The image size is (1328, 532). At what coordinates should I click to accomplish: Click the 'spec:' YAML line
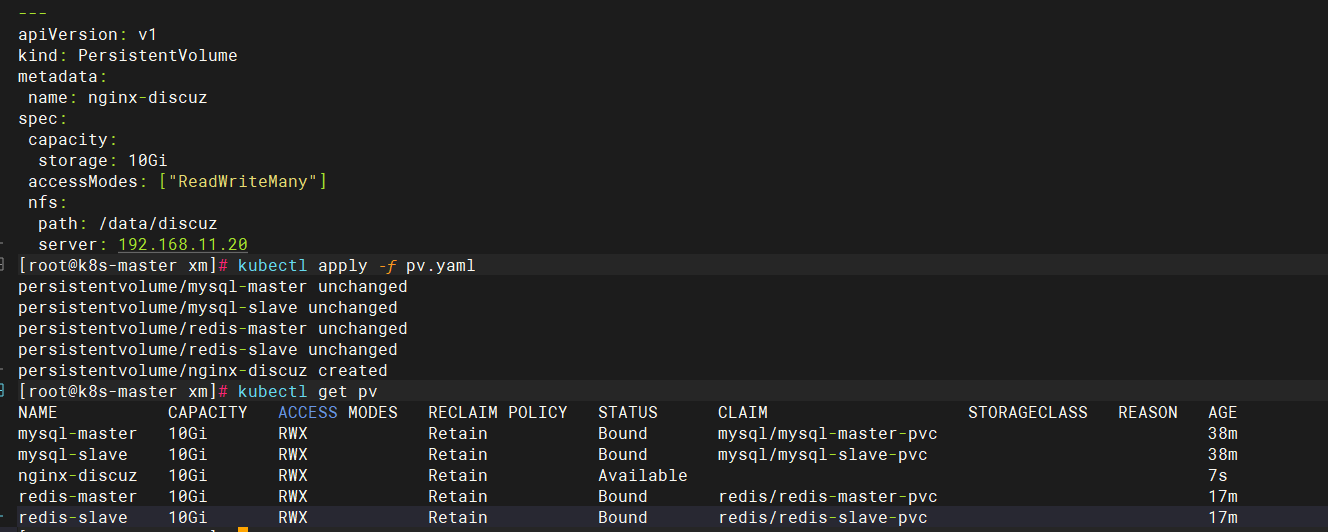click(x=43, y=118)
